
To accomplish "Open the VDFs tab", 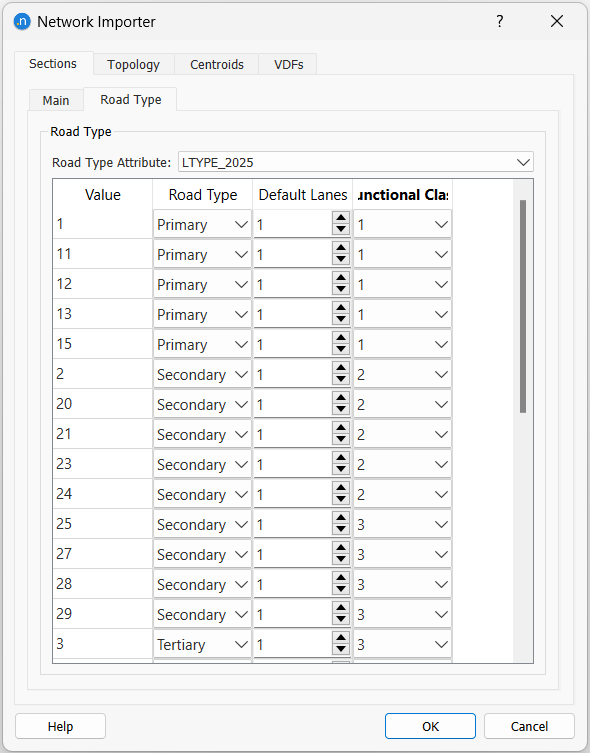I will click(x=289, y=64).
